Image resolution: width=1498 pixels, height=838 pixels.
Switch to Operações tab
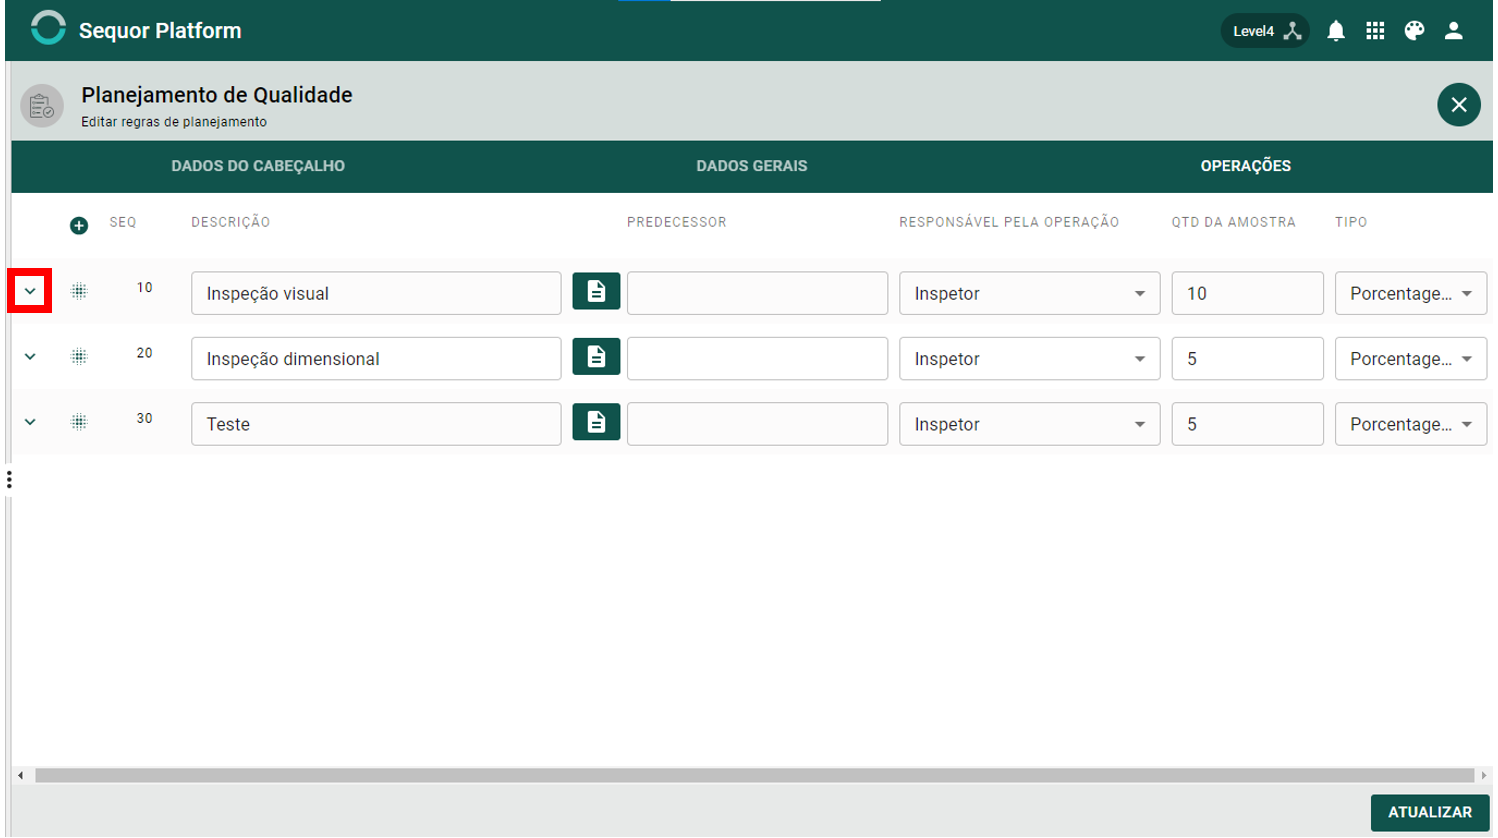pyautogui.click(x=1246, y=166)
